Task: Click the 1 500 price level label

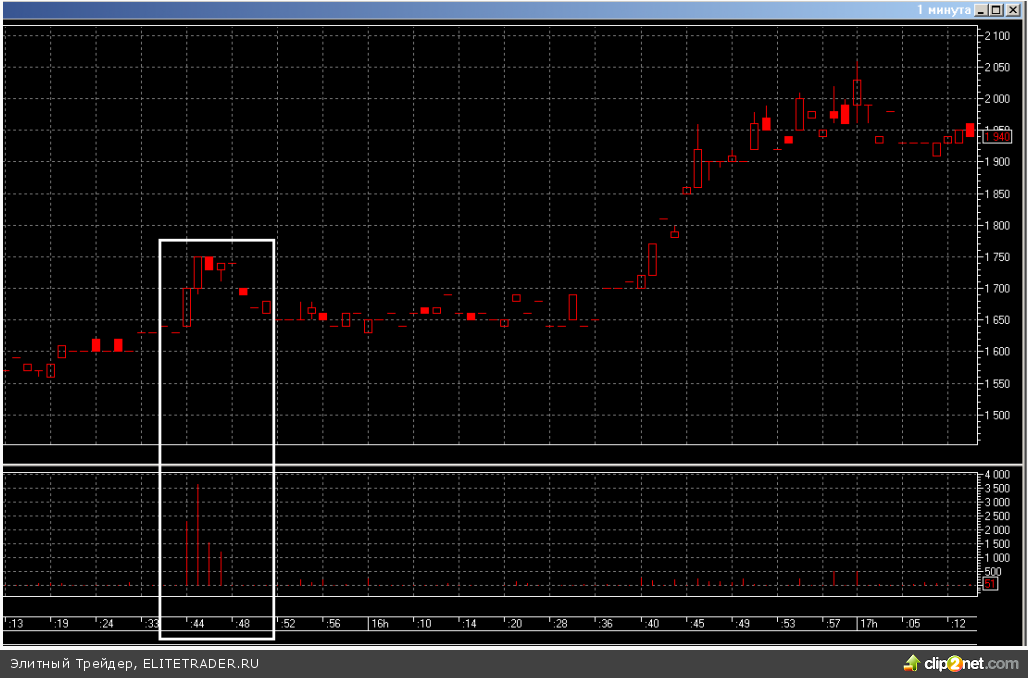Action: coord(999,415)
